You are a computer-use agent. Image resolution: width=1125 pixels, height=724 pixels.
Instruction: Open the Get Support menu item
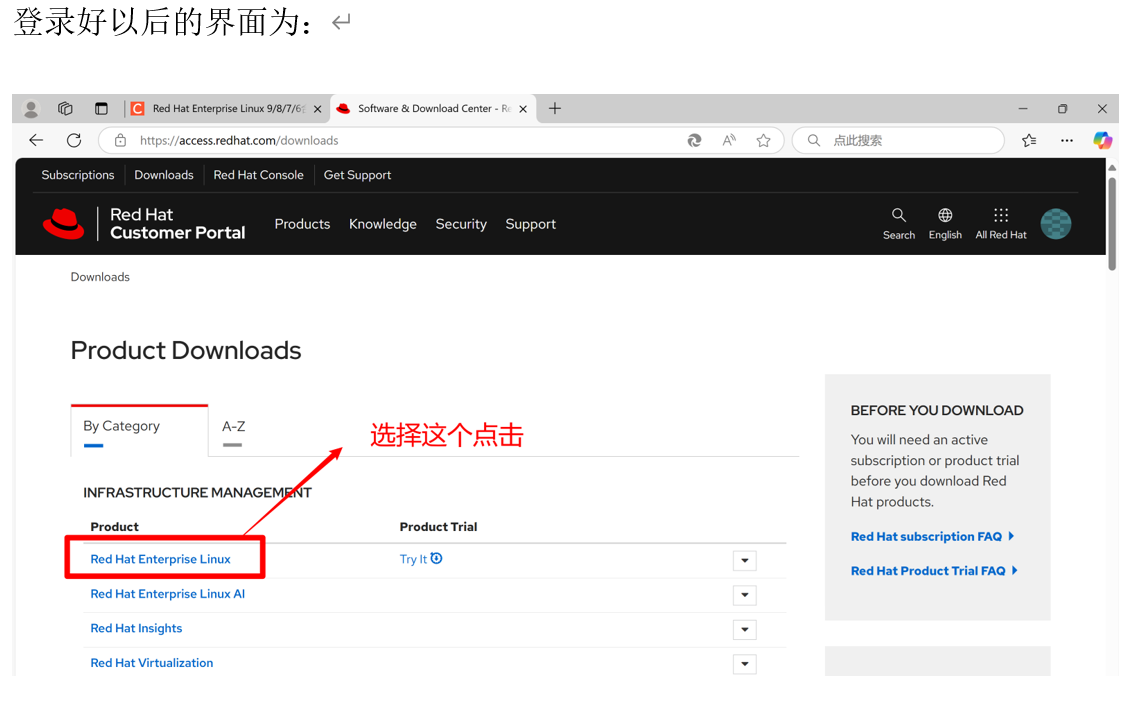click(x=357, y=175)
